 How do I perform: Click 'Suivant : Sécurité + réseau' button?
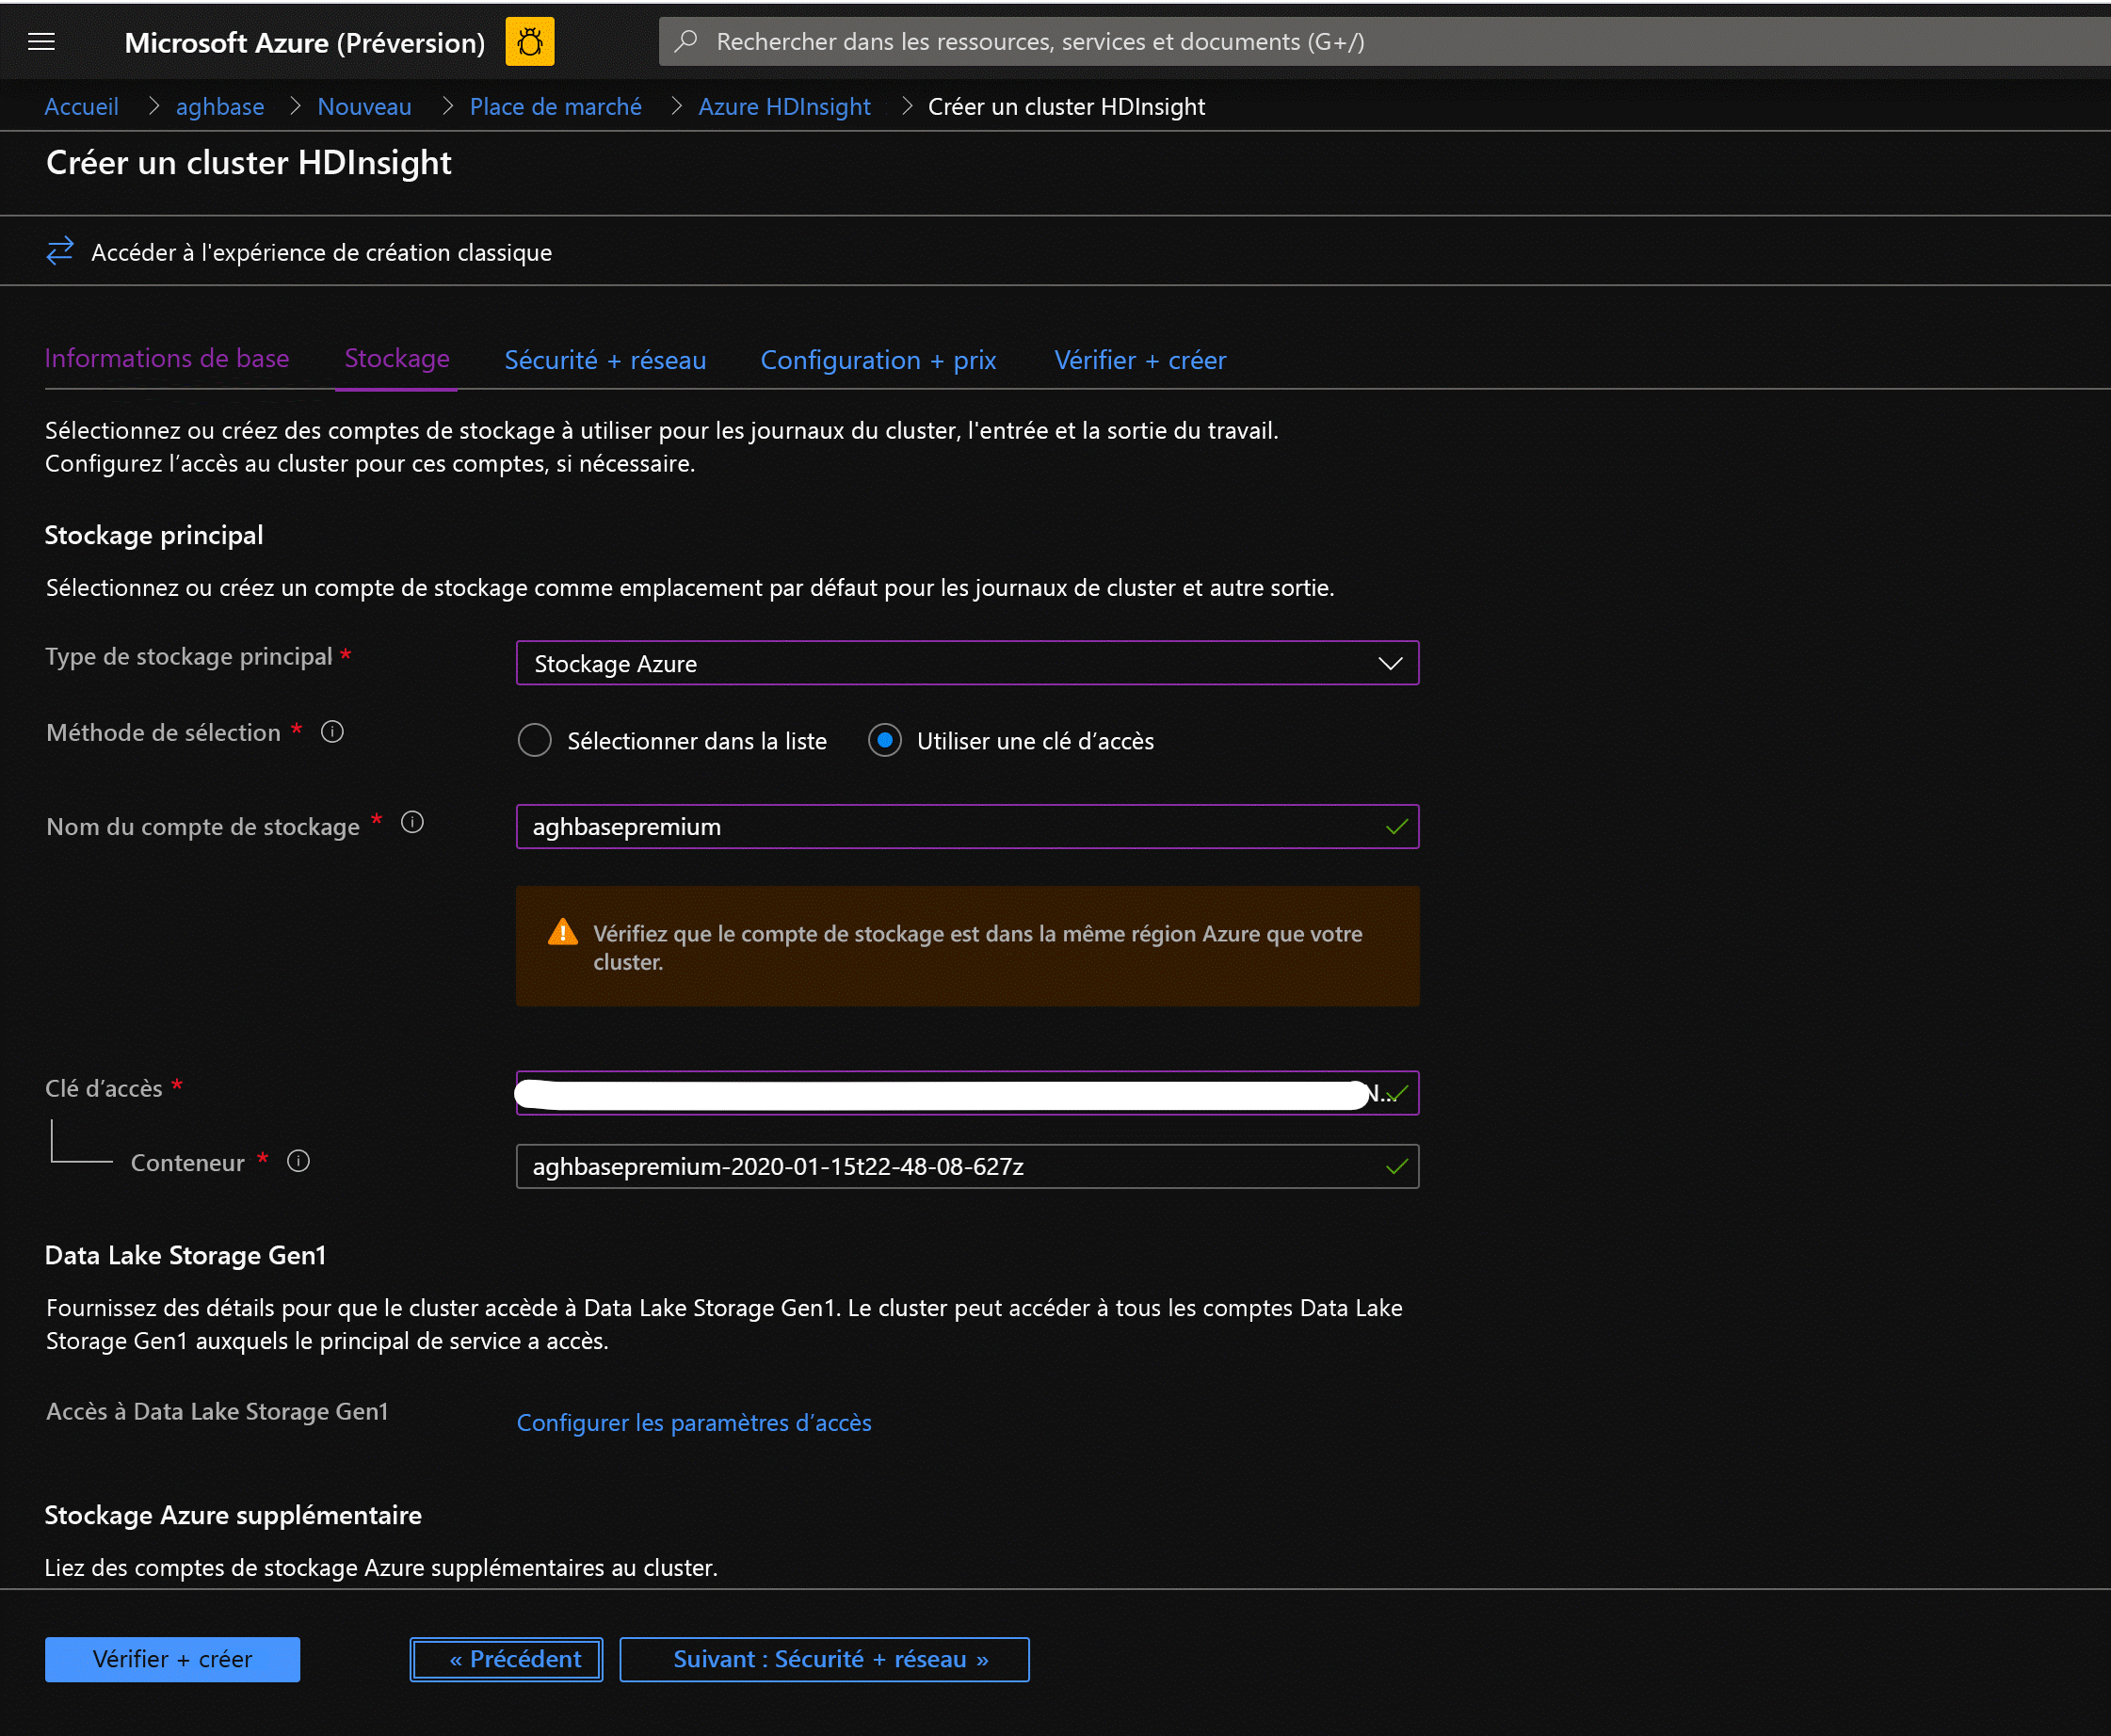coord(824,1659)
